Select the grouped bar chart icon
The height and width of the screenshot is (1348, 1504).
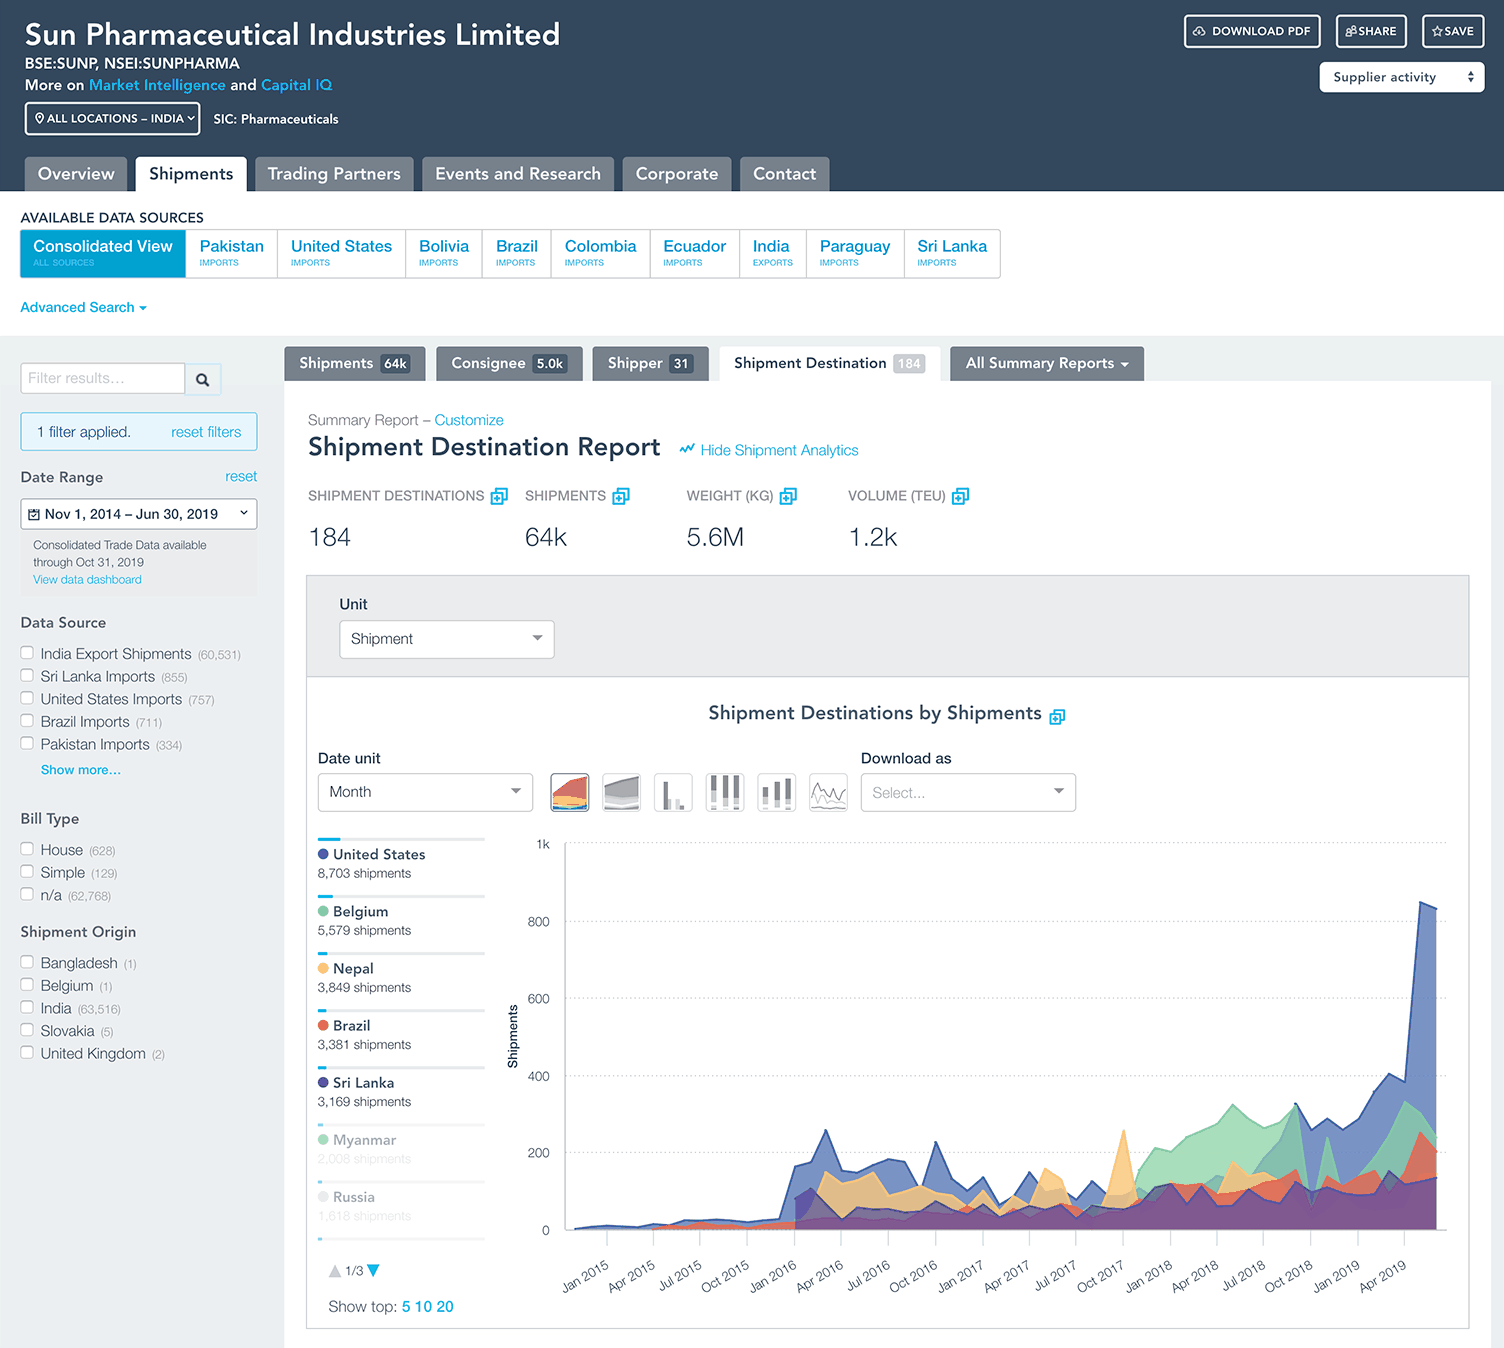click(673, 792)
